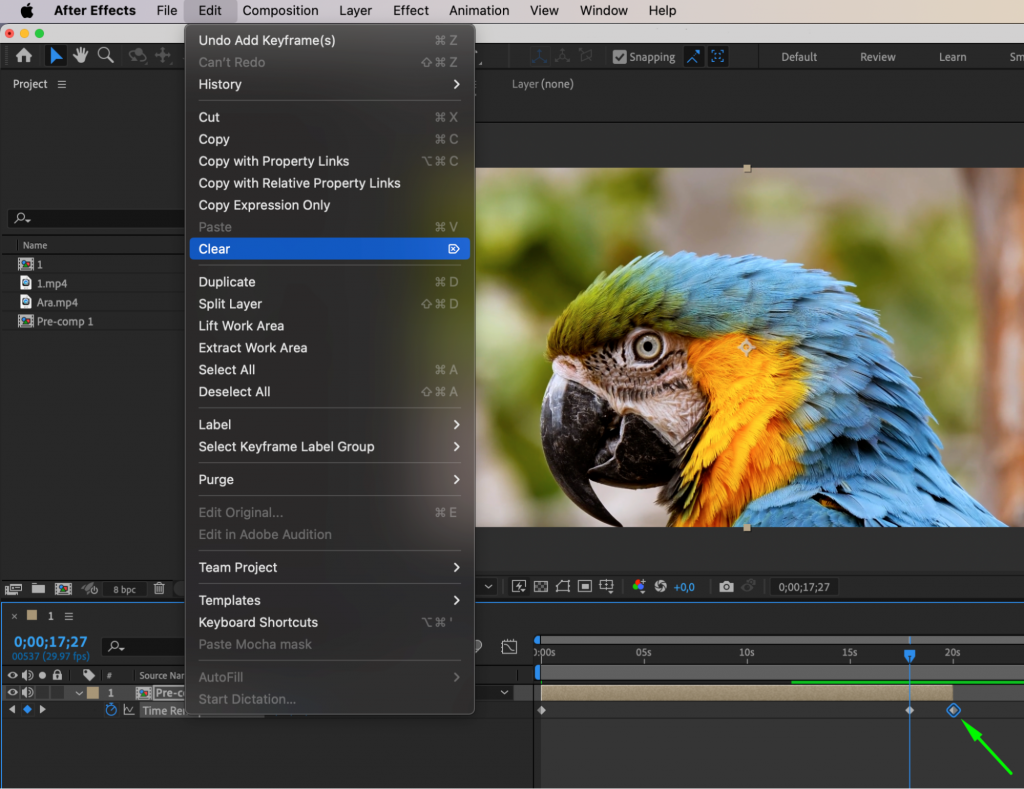
Task: Expand the Purge submenu
Action: 330,479
